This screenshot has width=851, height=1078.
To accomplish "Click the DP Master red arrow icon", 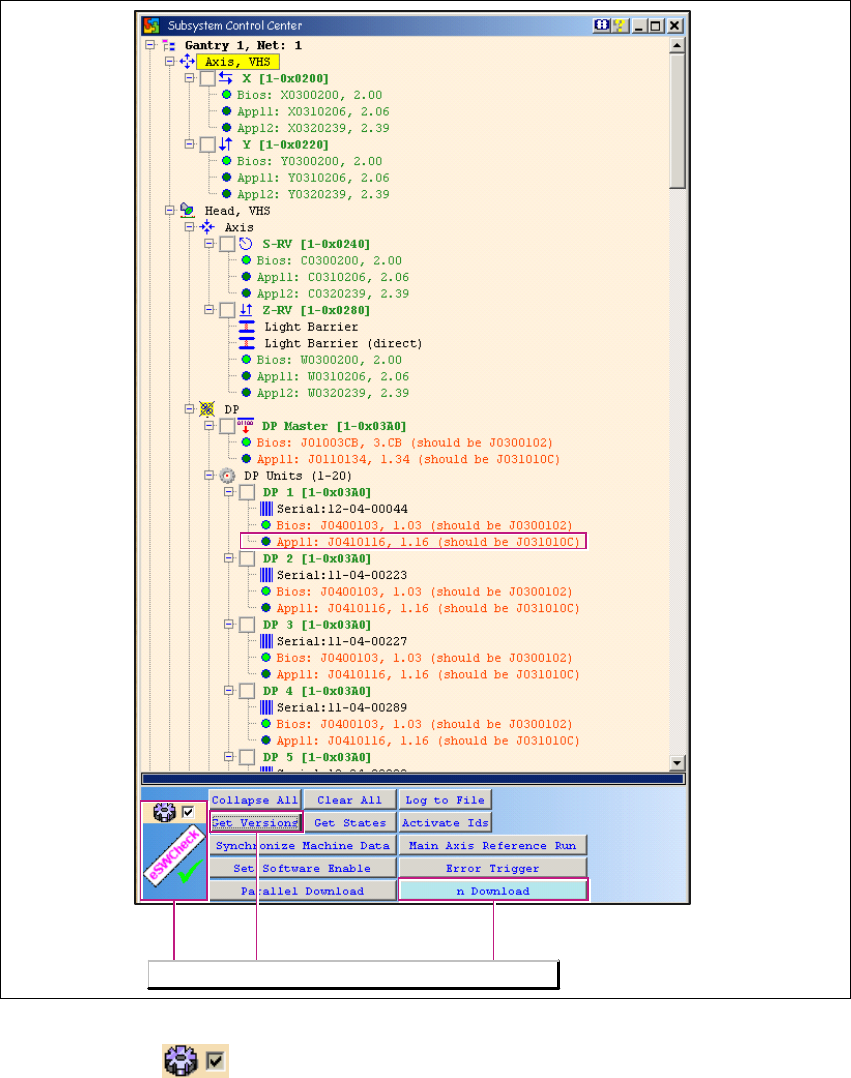I will coord(245,426).
